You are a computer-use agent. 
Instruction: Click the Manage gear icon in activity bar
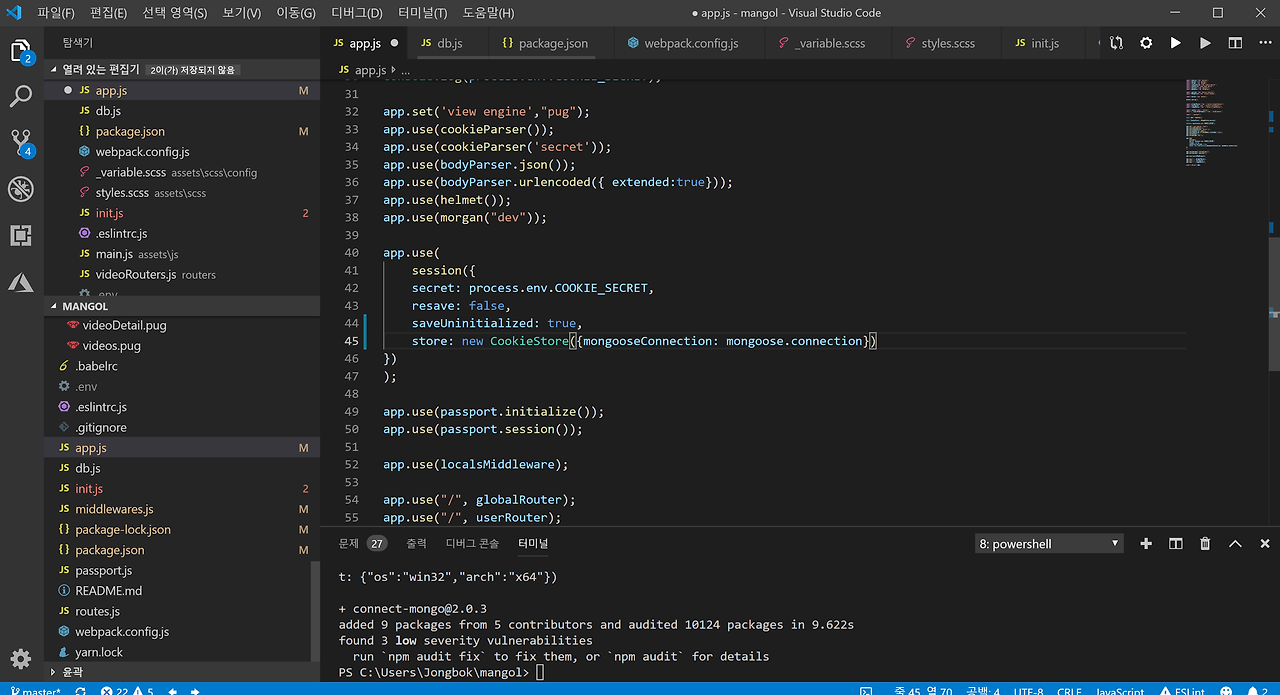point(21,658)
